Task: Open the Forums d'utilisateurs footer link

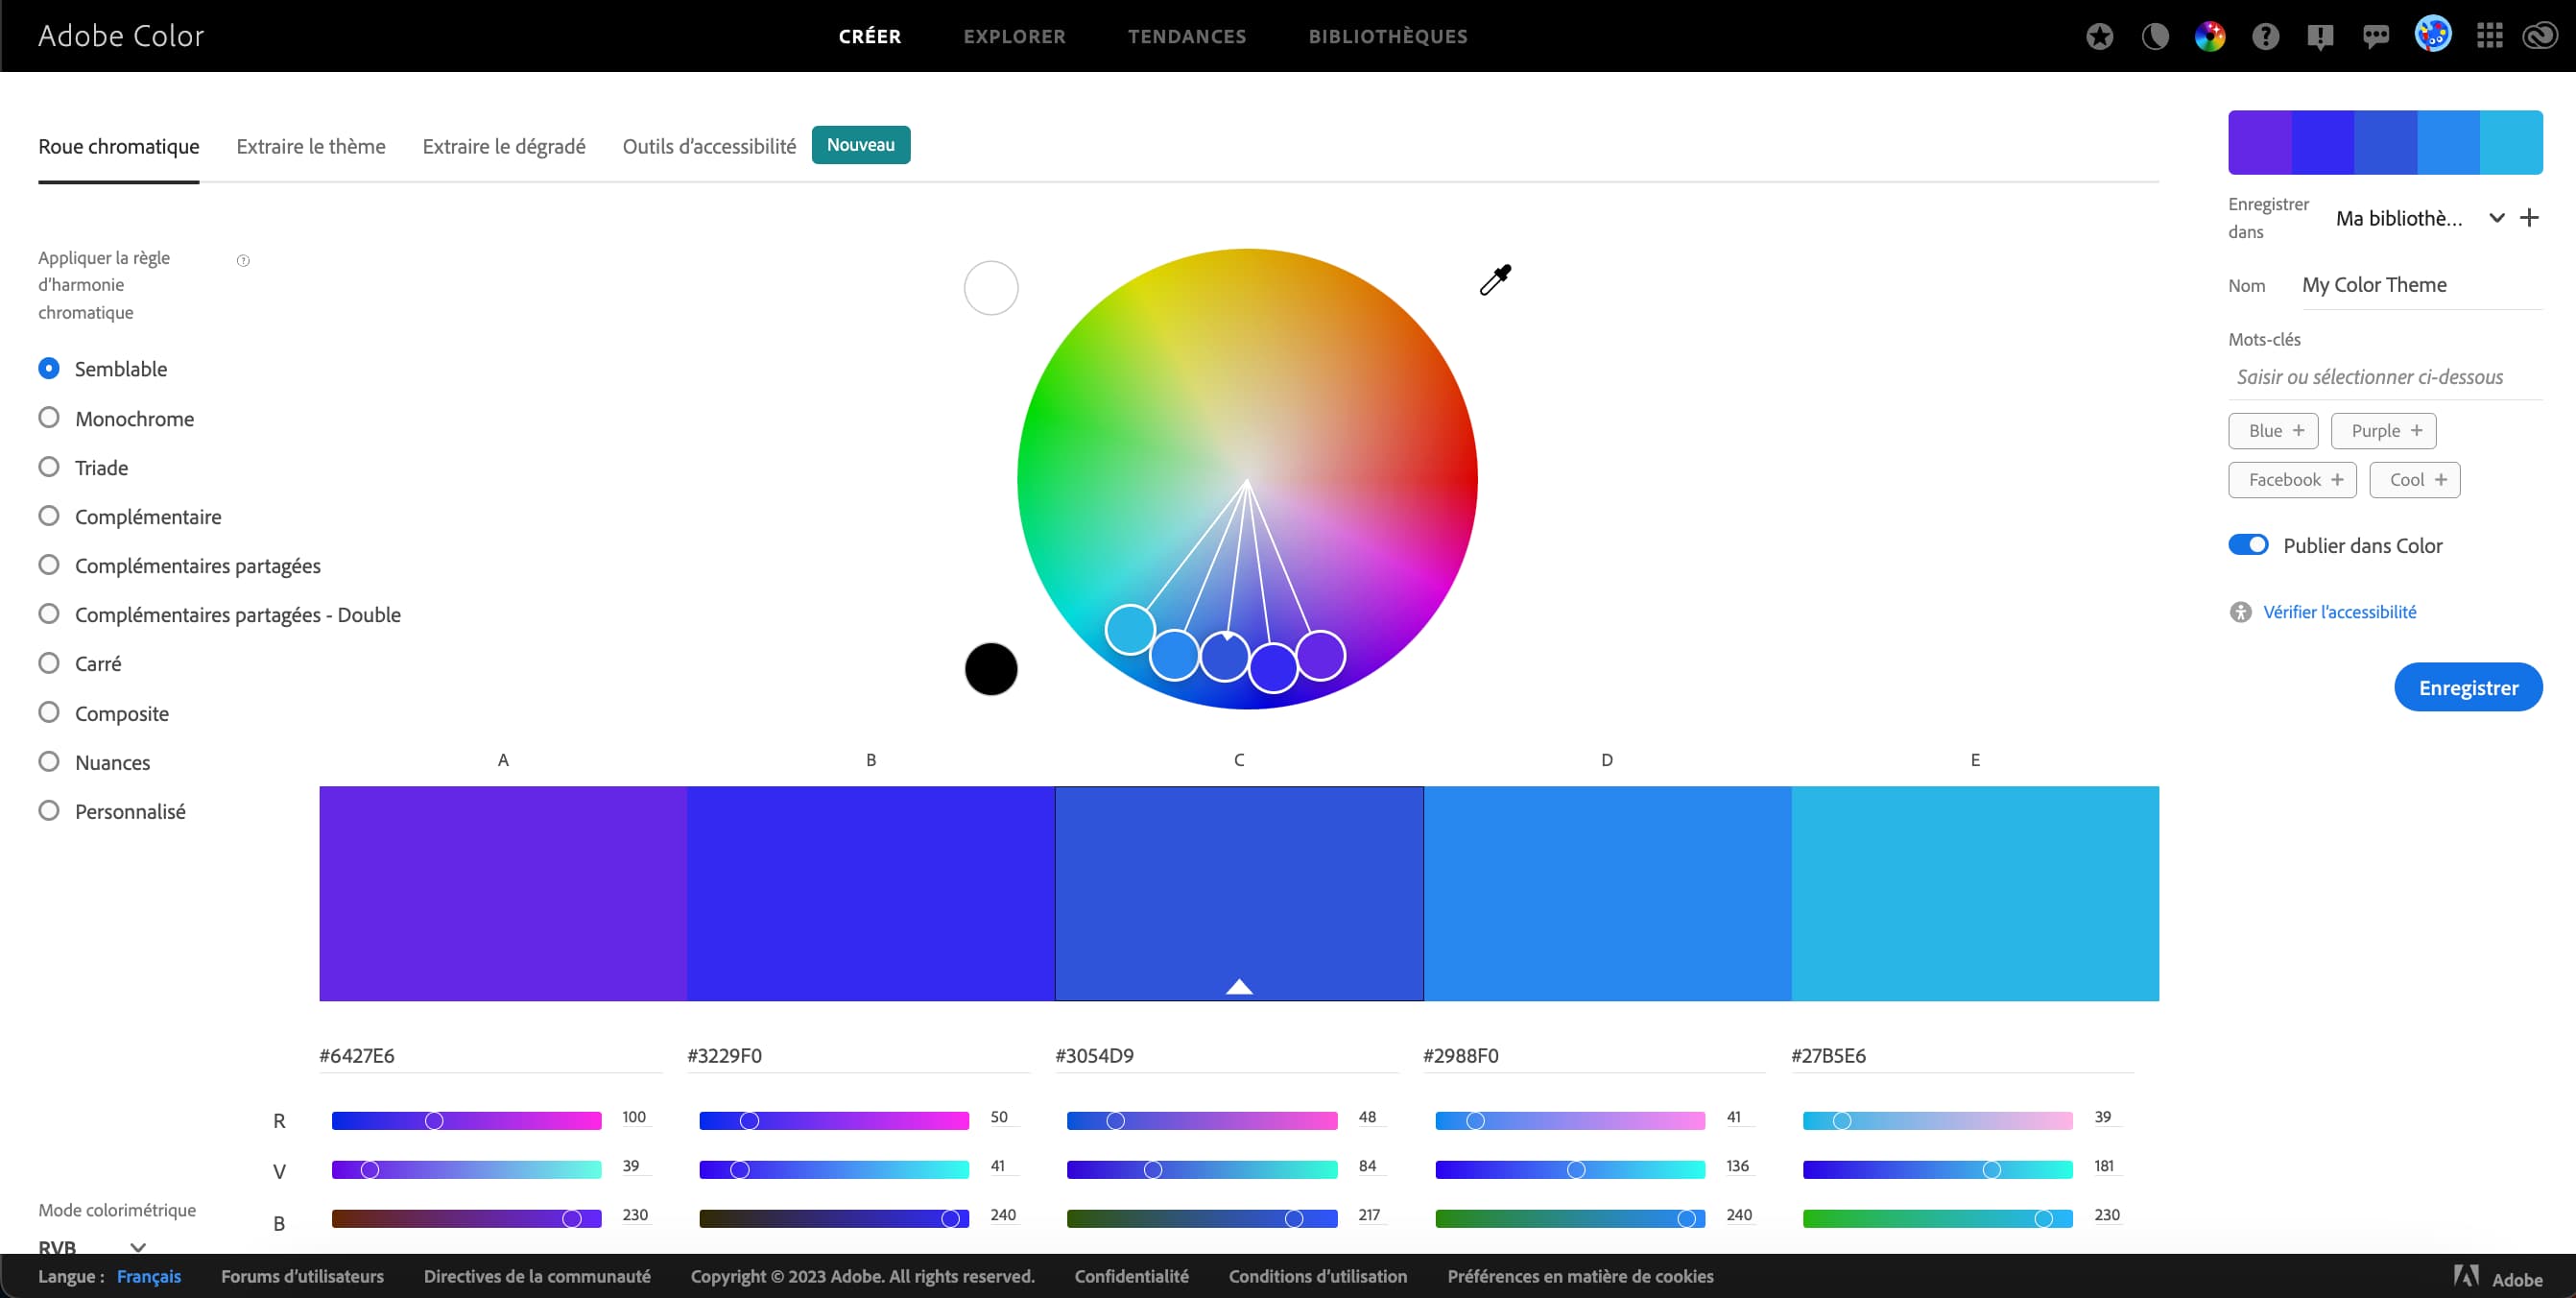Action: pyautogui.click(x=302, y=1277)
